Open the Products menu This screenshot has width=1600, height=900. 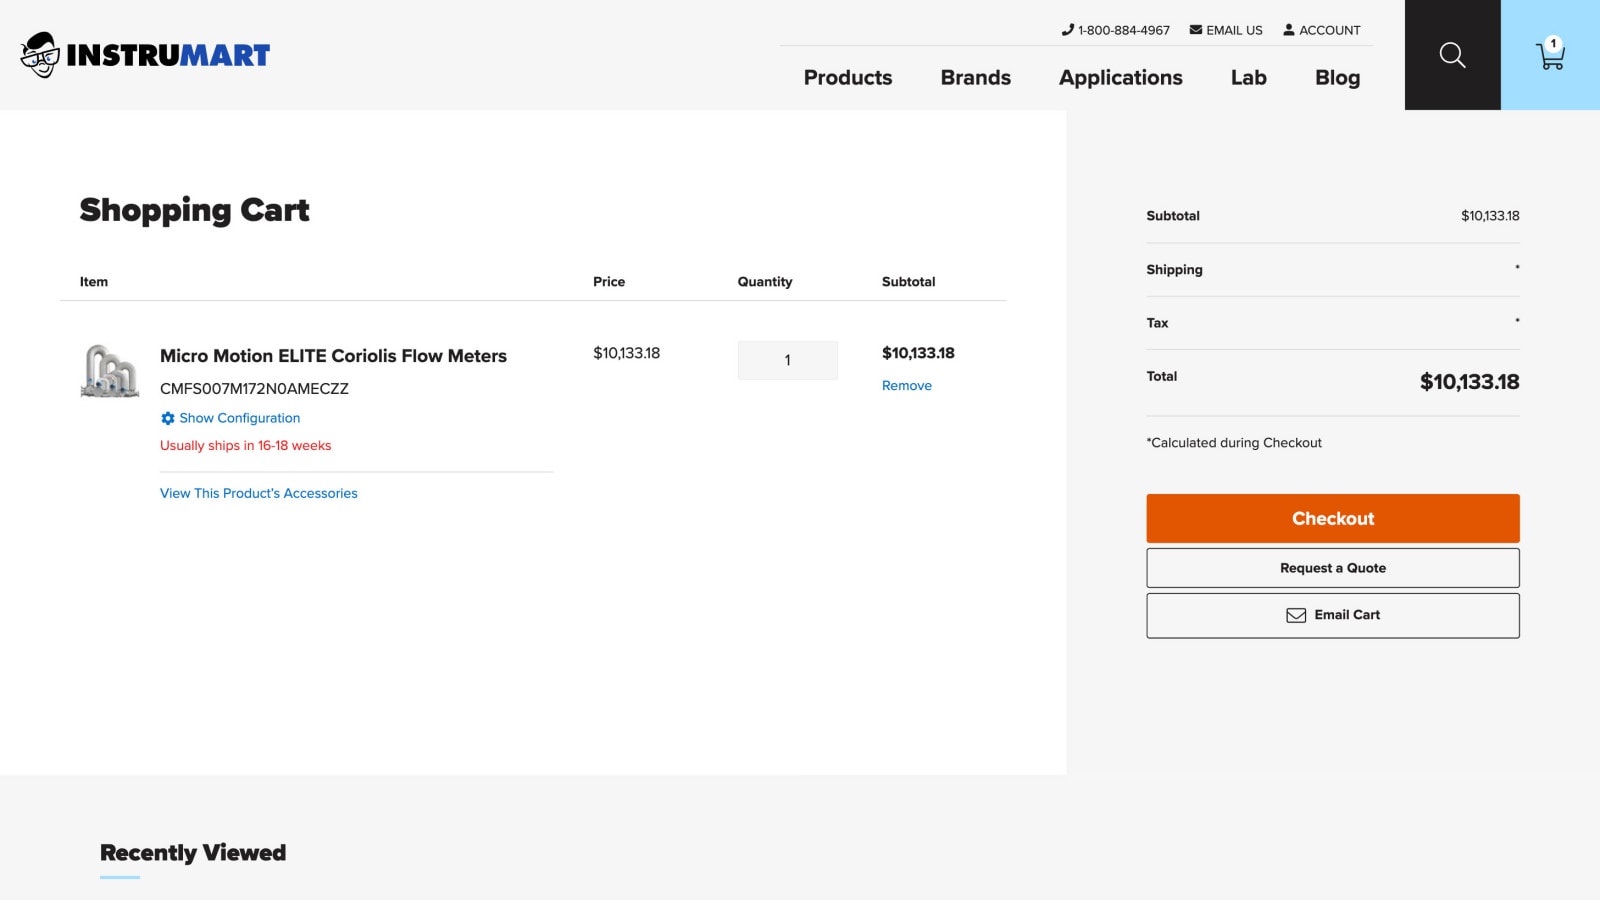coord(848,78)
